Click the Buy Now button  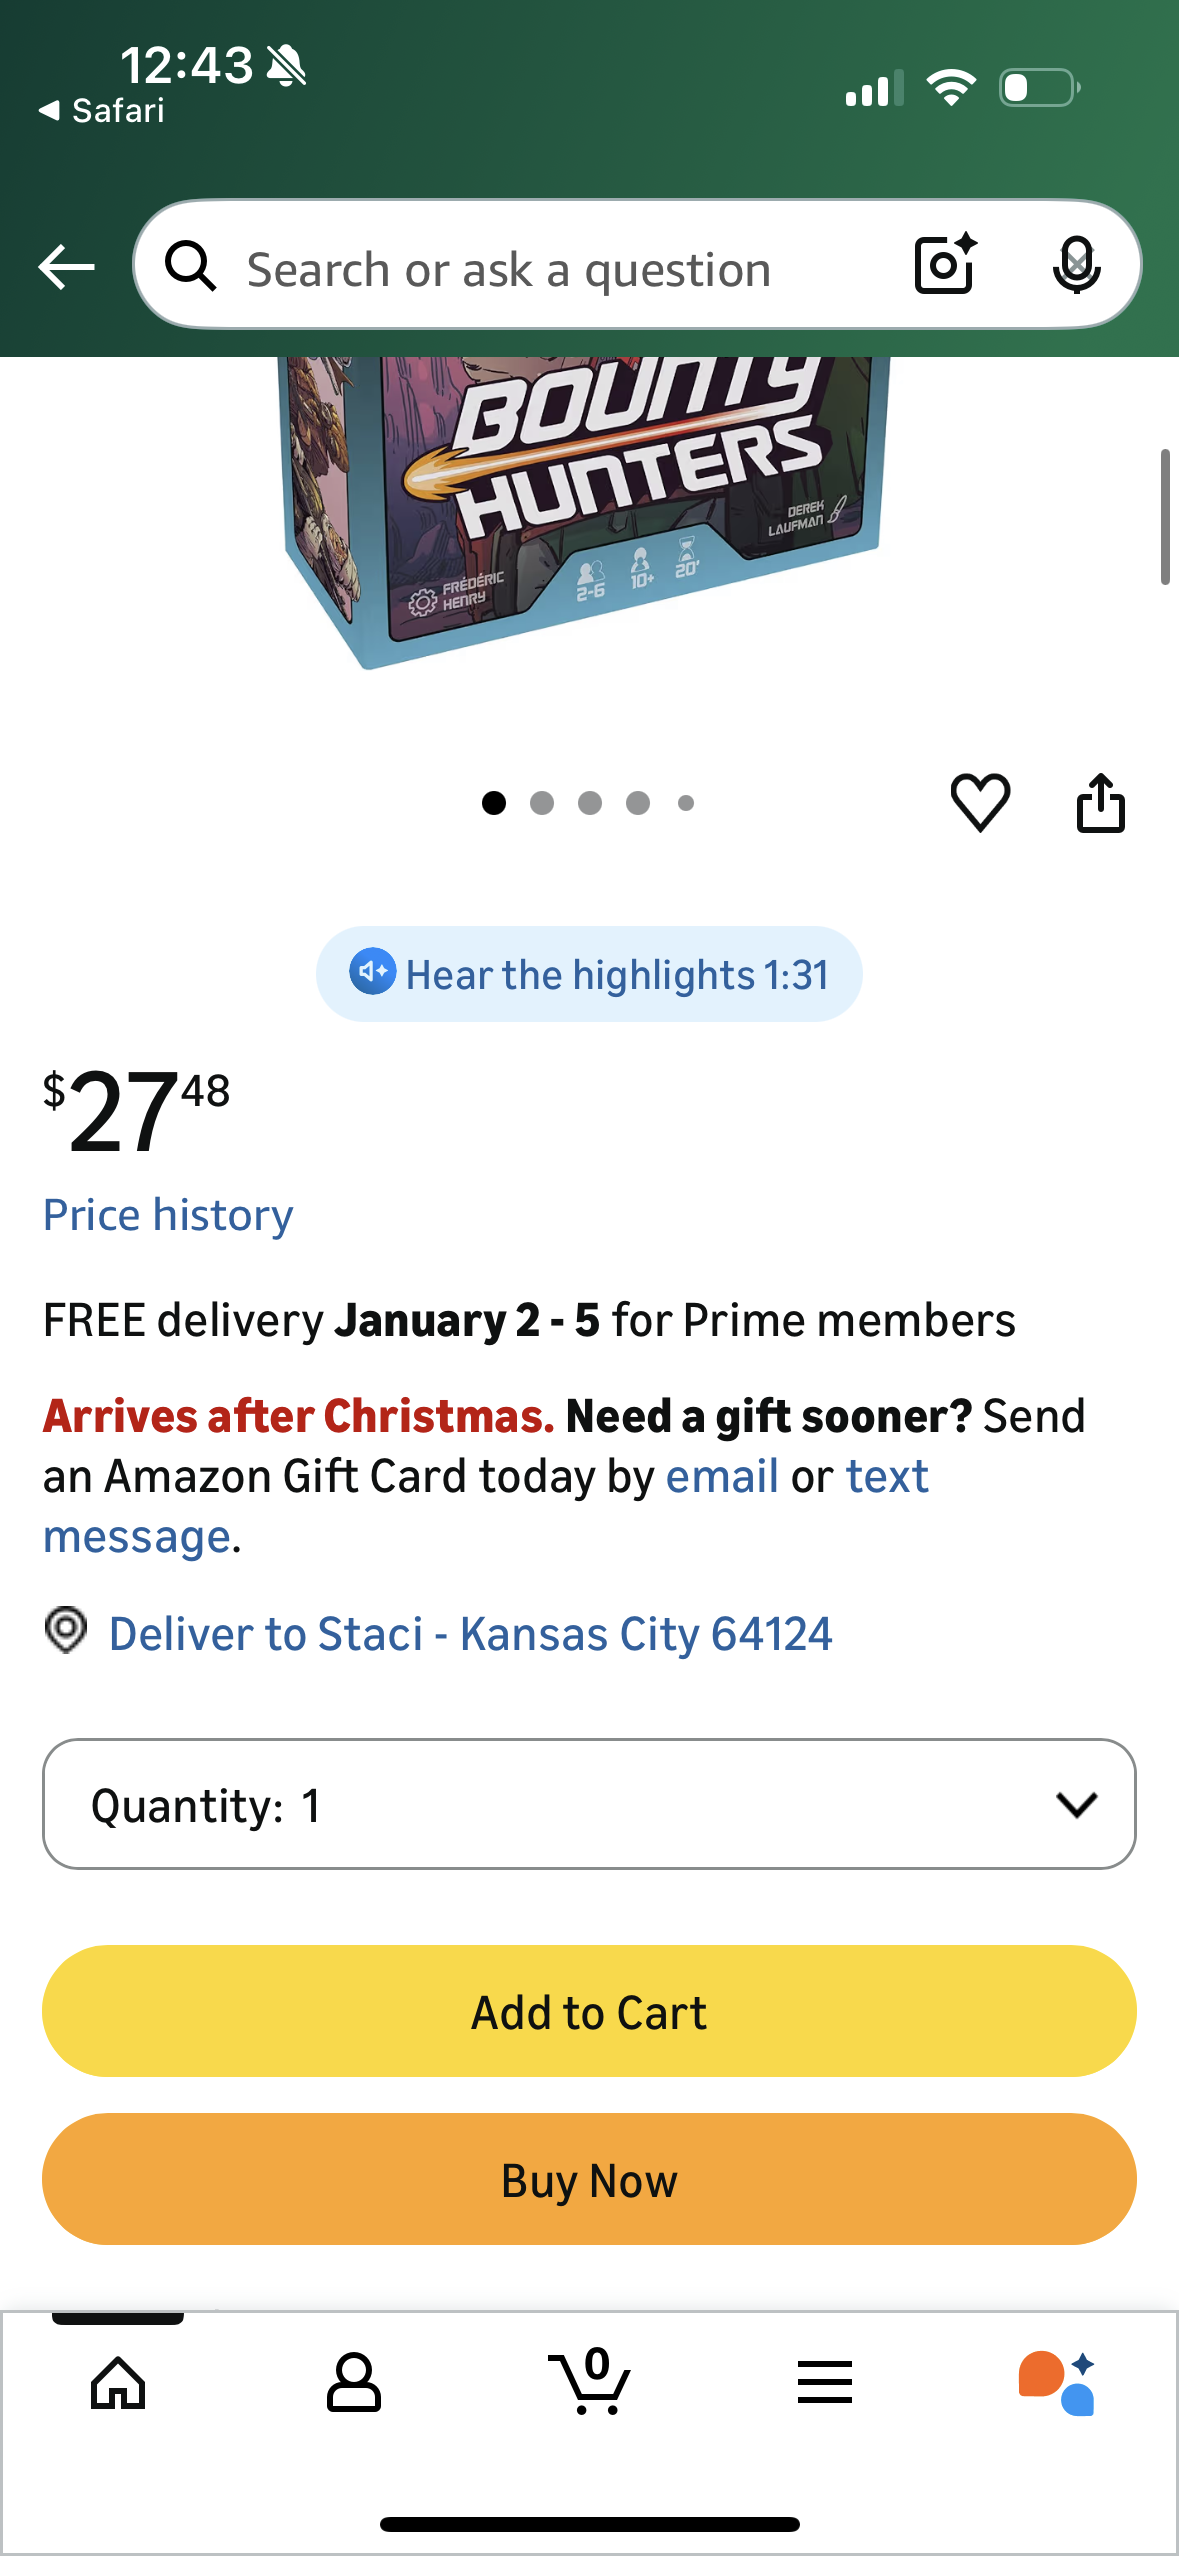pos(589,2179)
